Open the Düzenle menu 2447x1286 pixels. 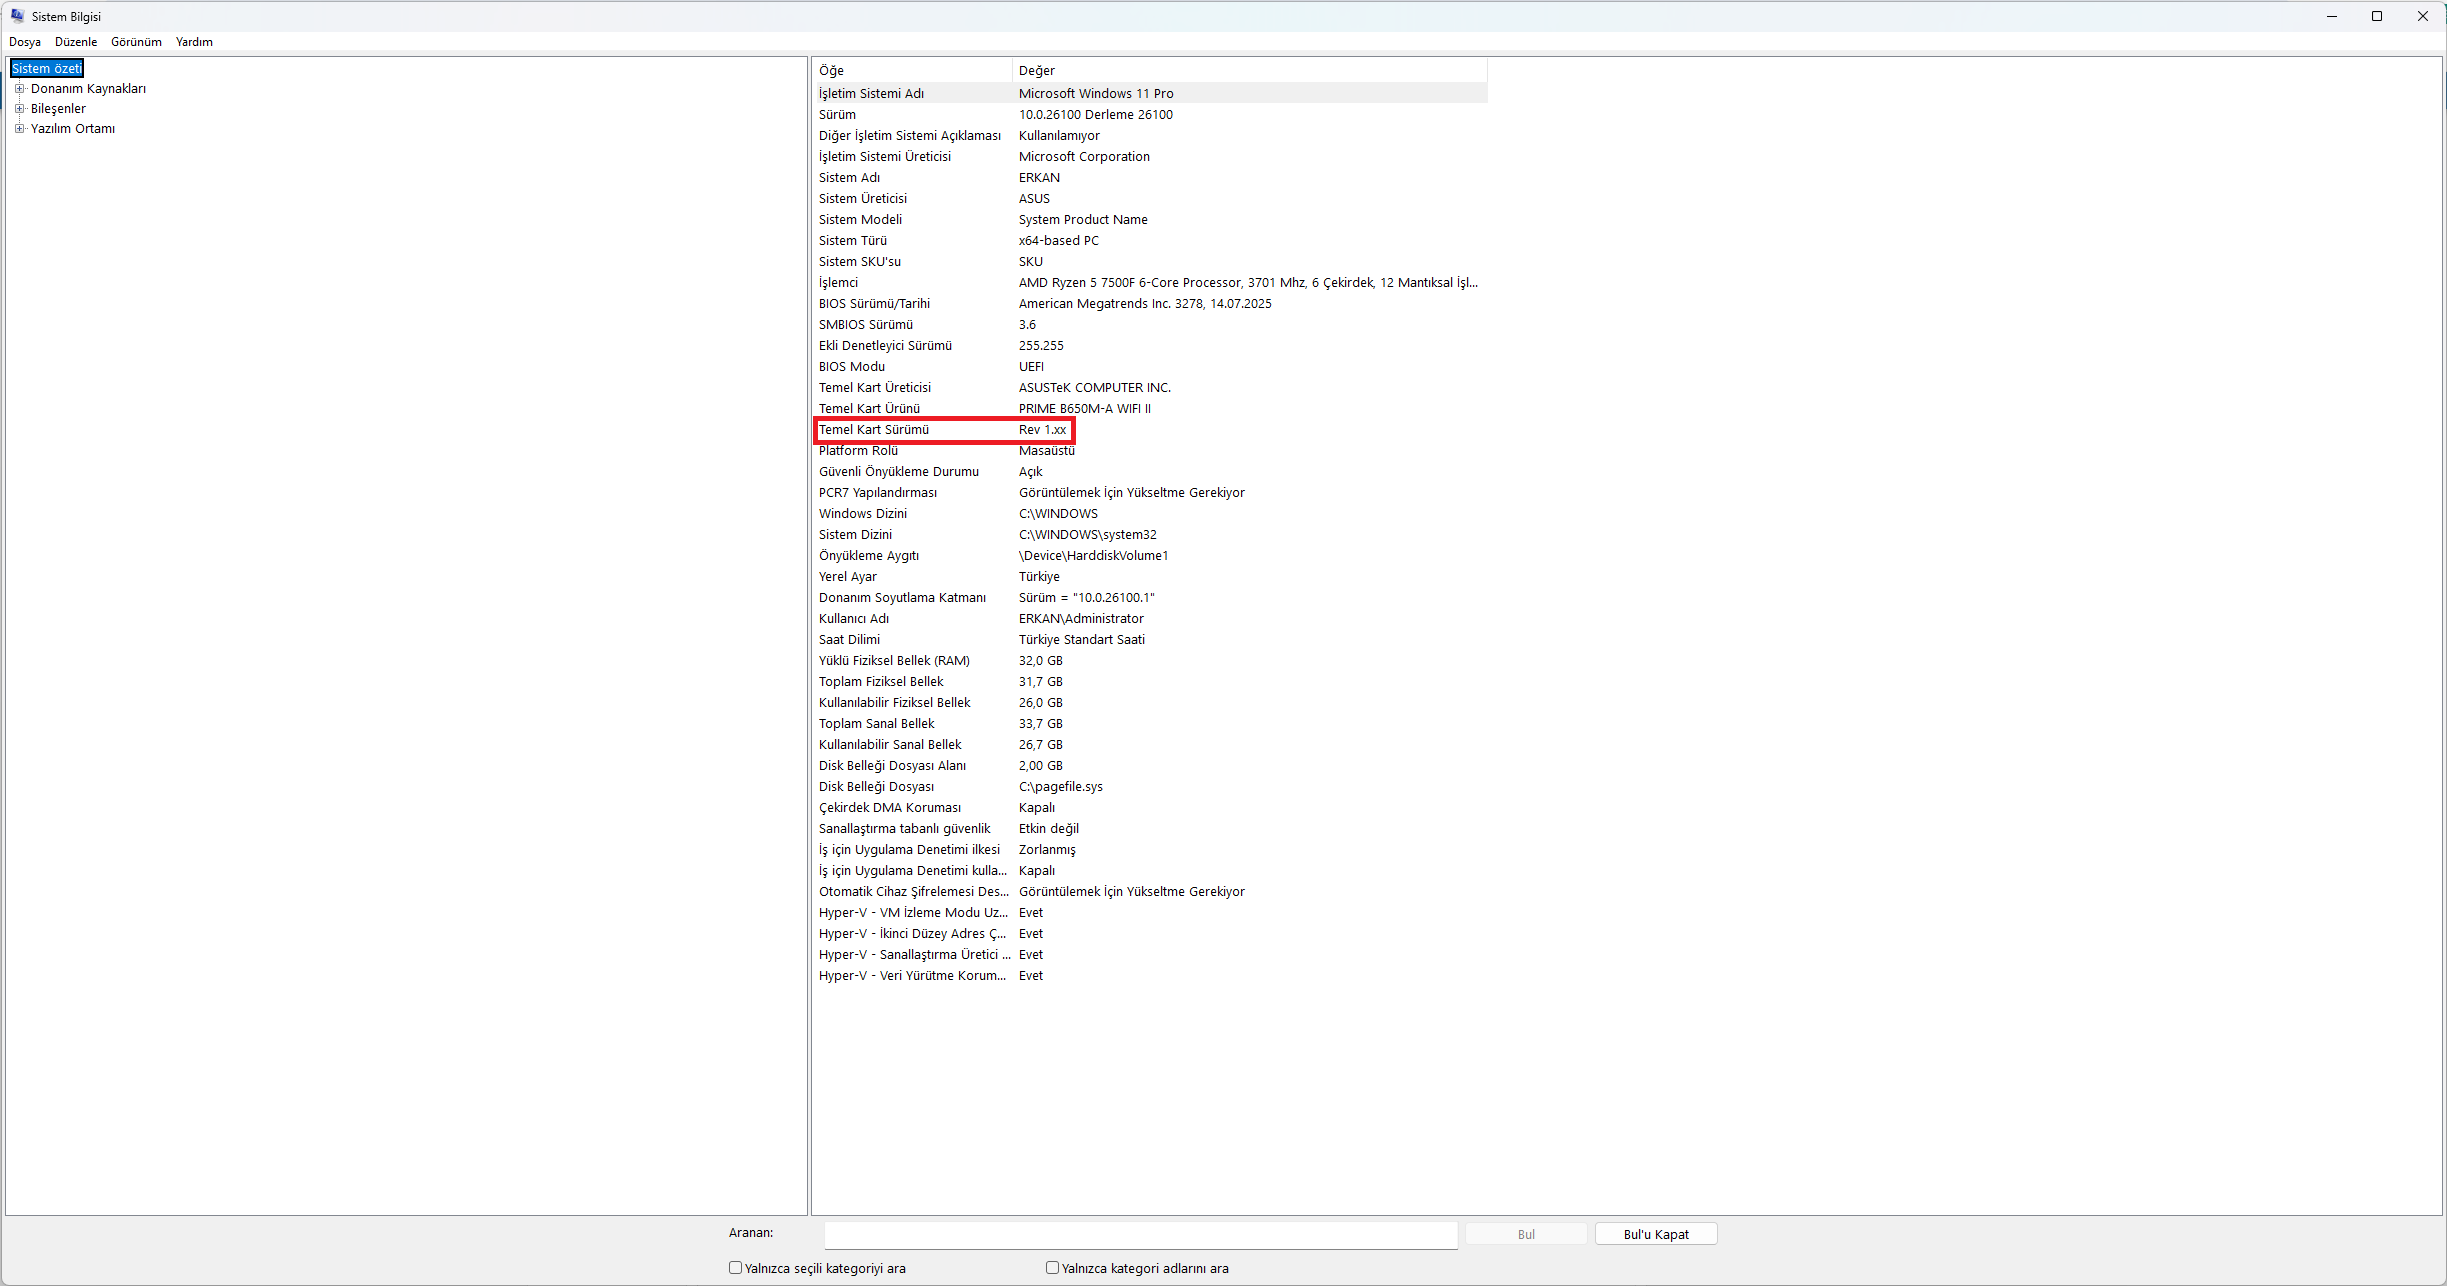coord(76,42)
